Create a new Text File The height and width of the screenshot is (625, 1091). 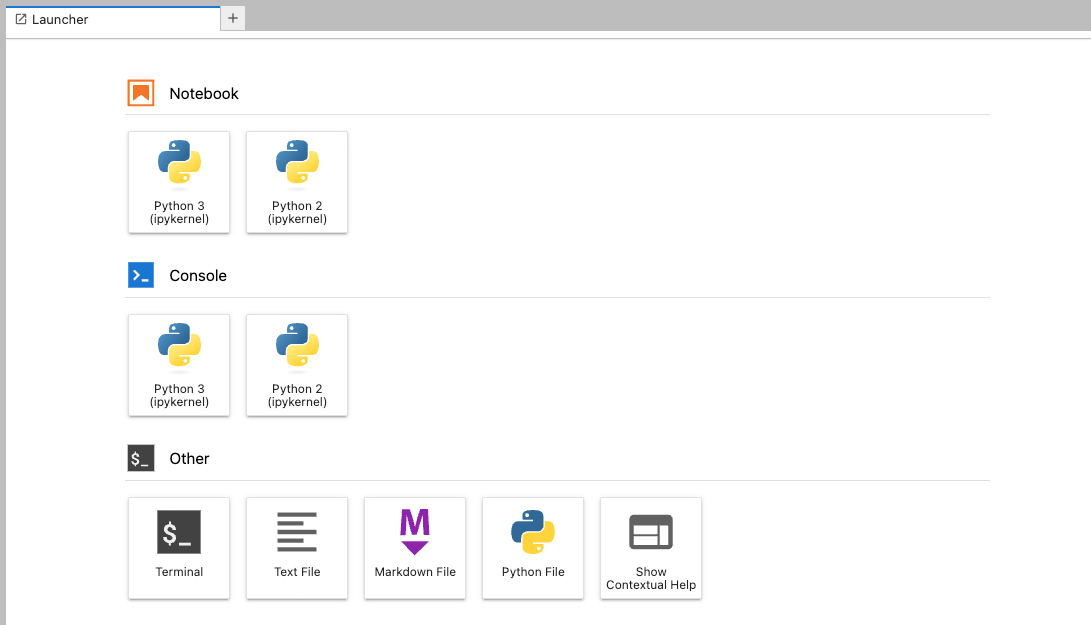(297, 548)
